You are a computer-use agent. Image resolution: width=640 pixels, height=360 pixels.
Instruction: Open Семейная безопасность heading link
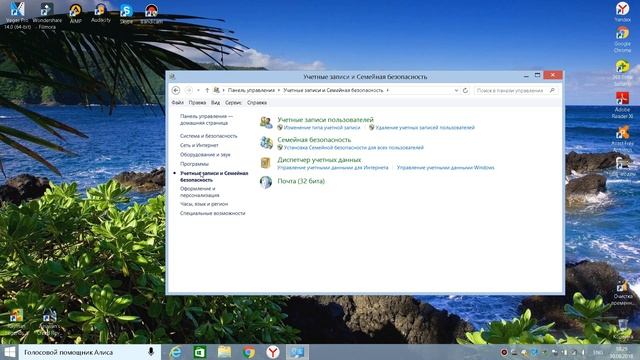314,140
